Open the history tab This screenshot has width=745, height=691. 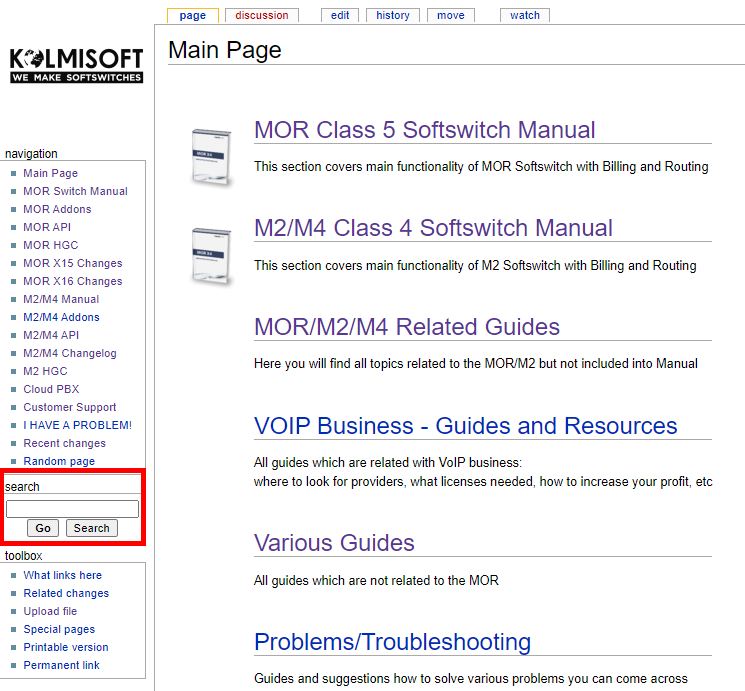click(393, 15)
